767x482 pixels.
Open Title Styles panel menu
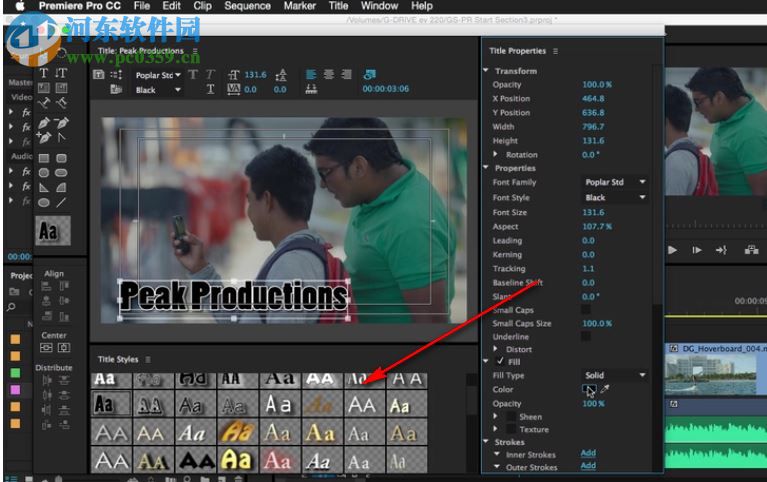coord(148,359)
